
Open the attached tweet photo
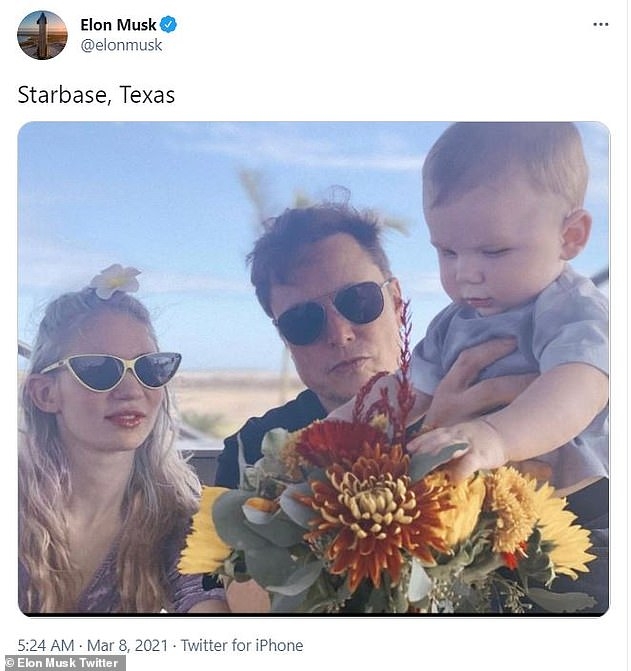tap(314, 369)
